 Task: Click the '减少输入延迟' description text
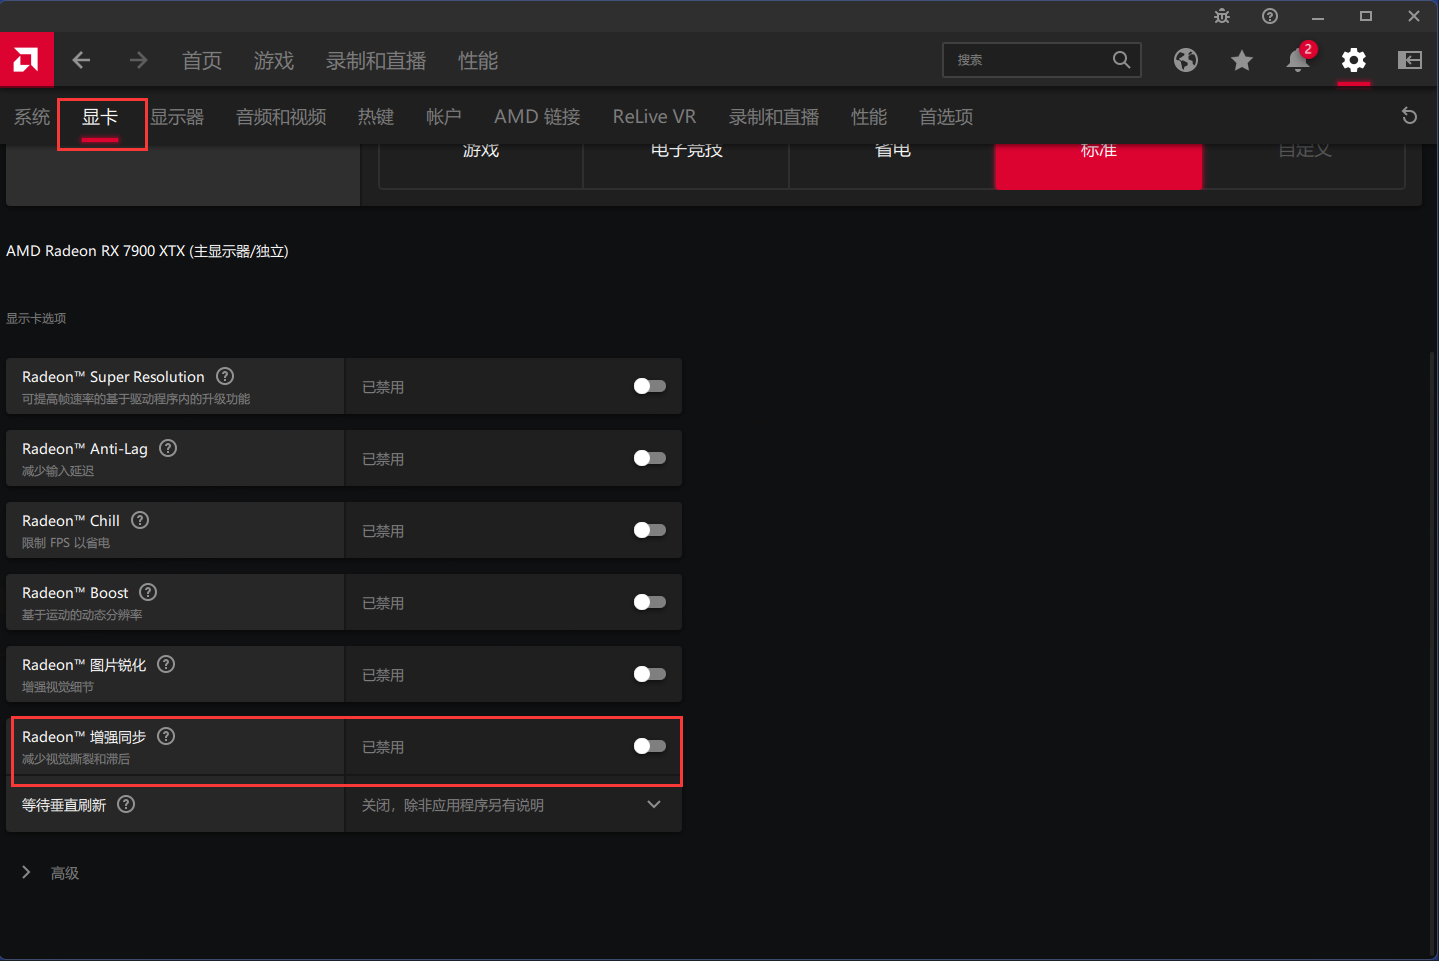(58, 471)
